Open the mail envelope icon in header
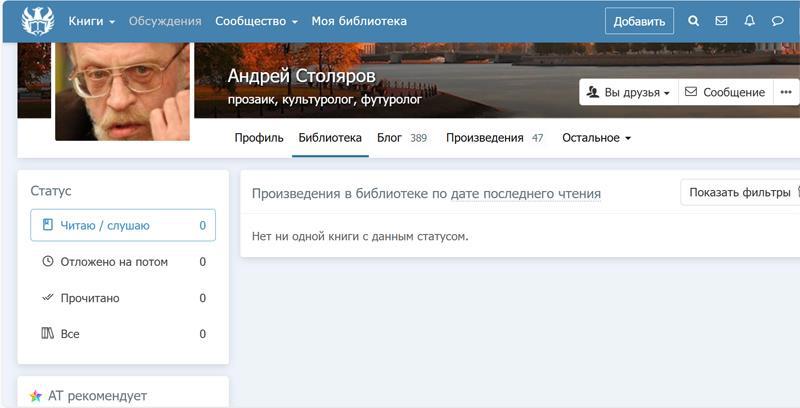 [x=721, y=21]
